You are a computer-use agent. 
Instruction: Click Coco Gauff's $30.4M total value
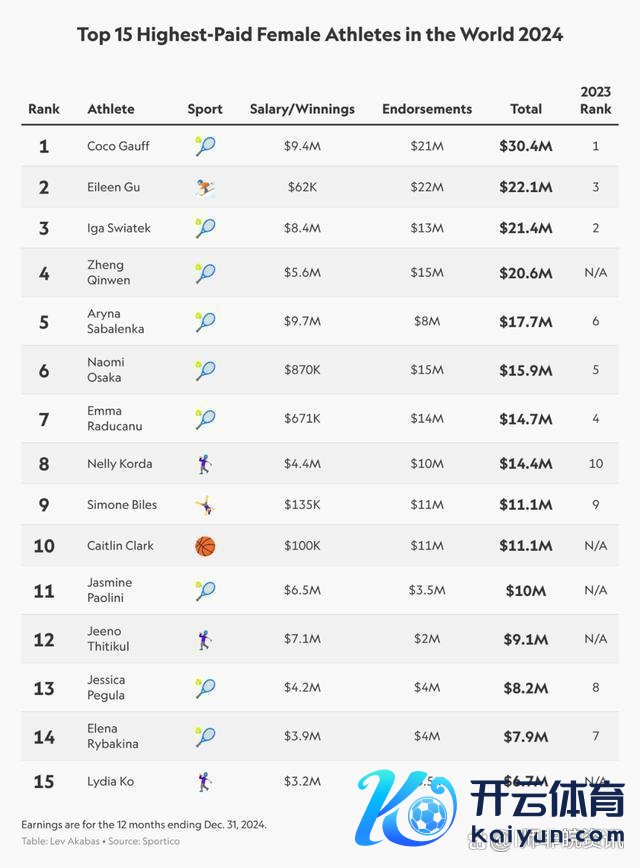coord(526,146)
